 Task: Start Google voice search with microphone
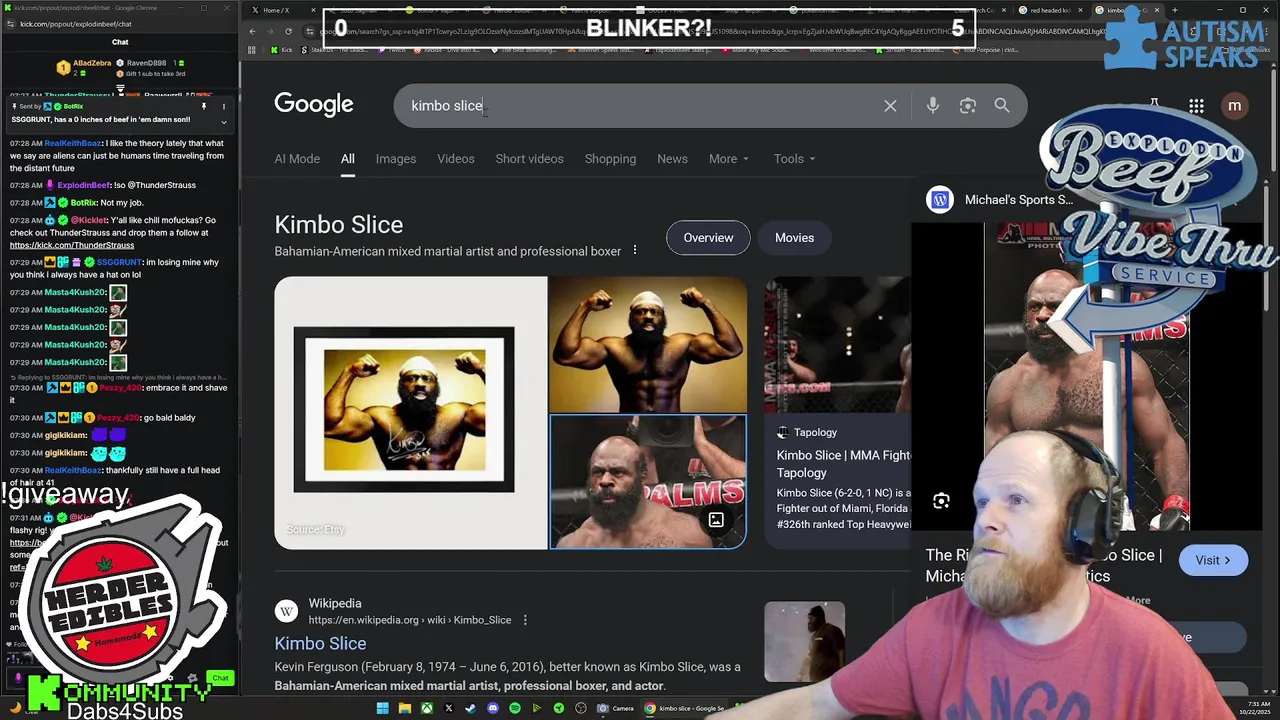pos(933,106)
